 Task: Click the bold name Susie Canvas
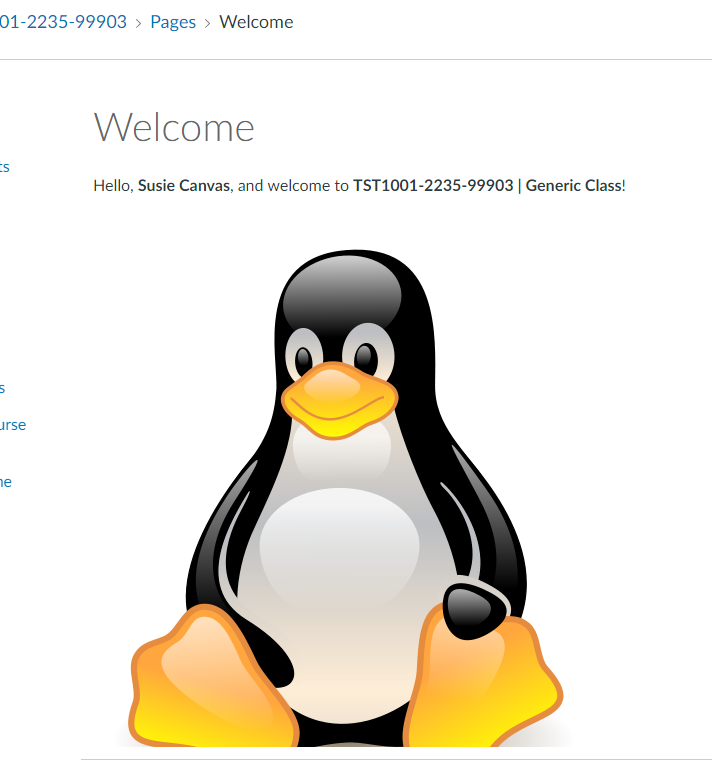pyautogui.click(x=184, y=186)
